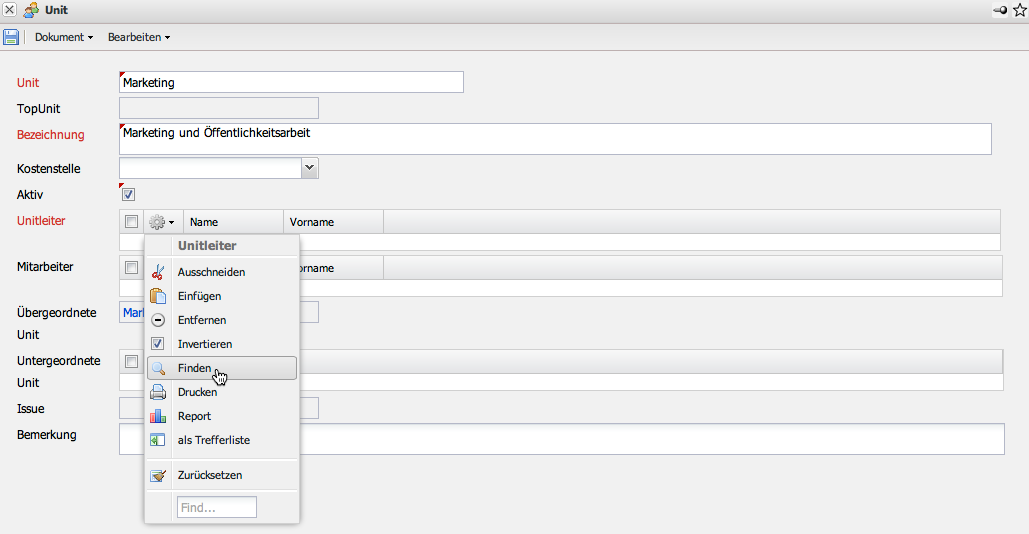Image resolution: width=1029 pixels, height=534 pixels.
Task: Click the scissors Ausschneiden icon
Action: click(158, 272)
